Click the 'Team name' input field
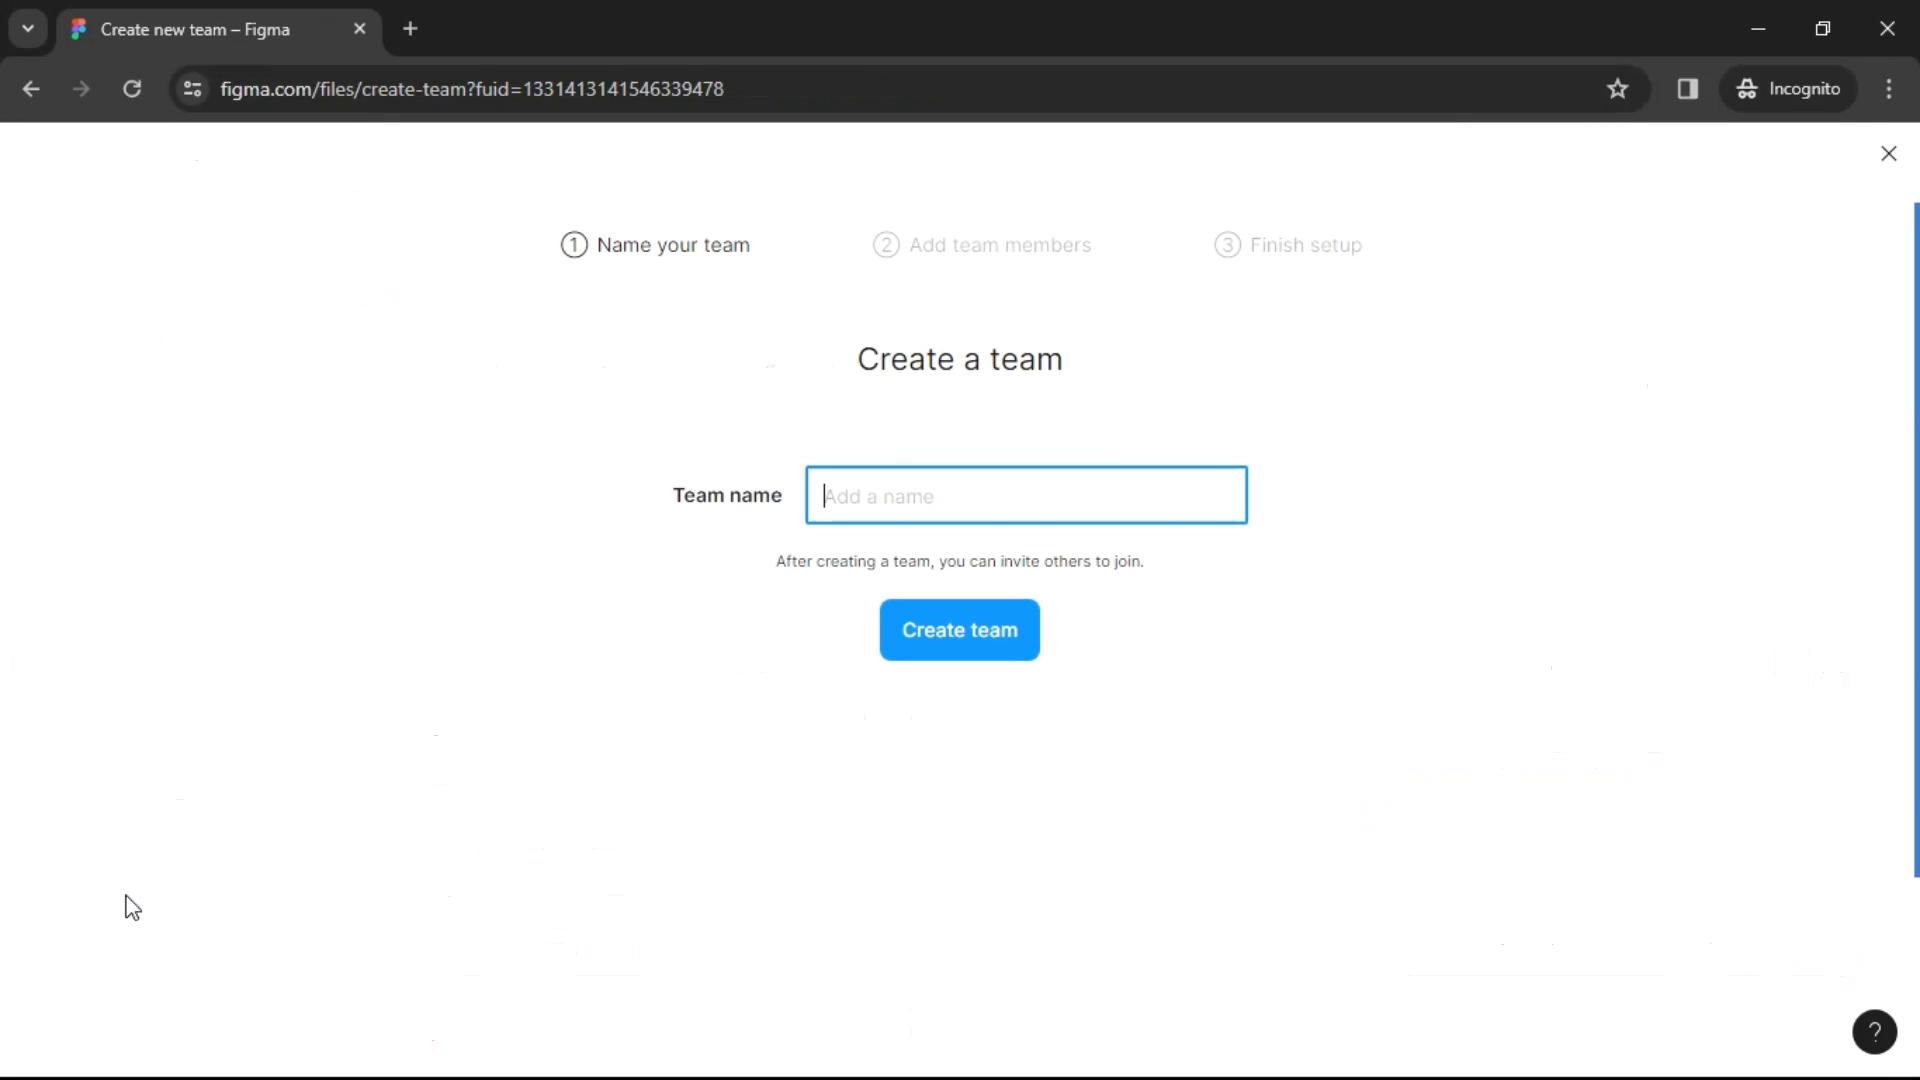The image size is (1920, 1080). 1026,495
